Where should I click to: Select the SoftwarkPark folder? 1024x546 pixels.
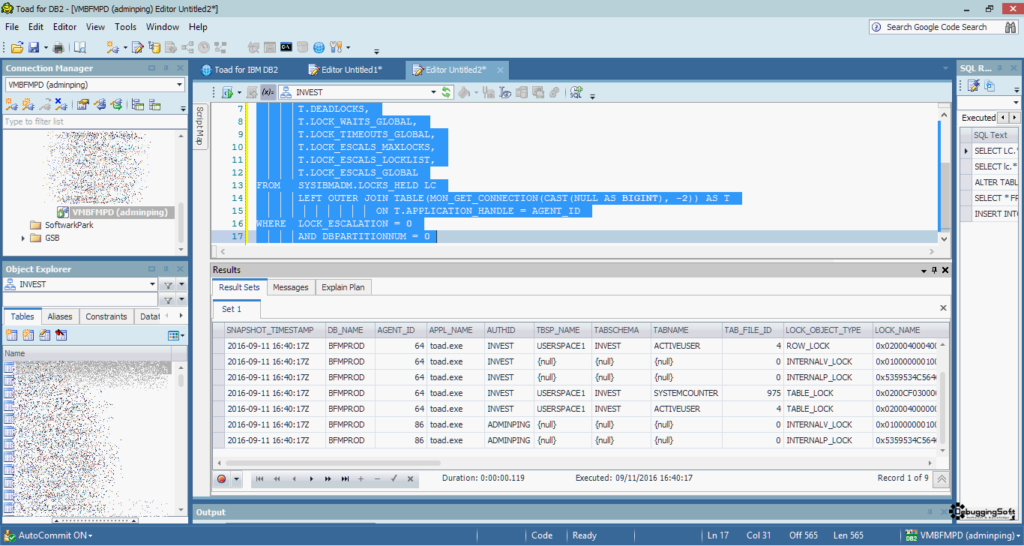click(x=69, y=225)
